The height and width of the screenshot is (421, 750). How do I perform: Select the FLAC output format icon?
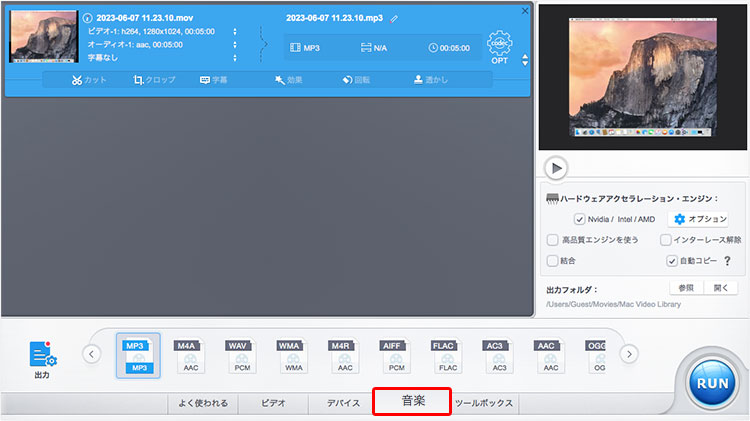click(446, 355)
